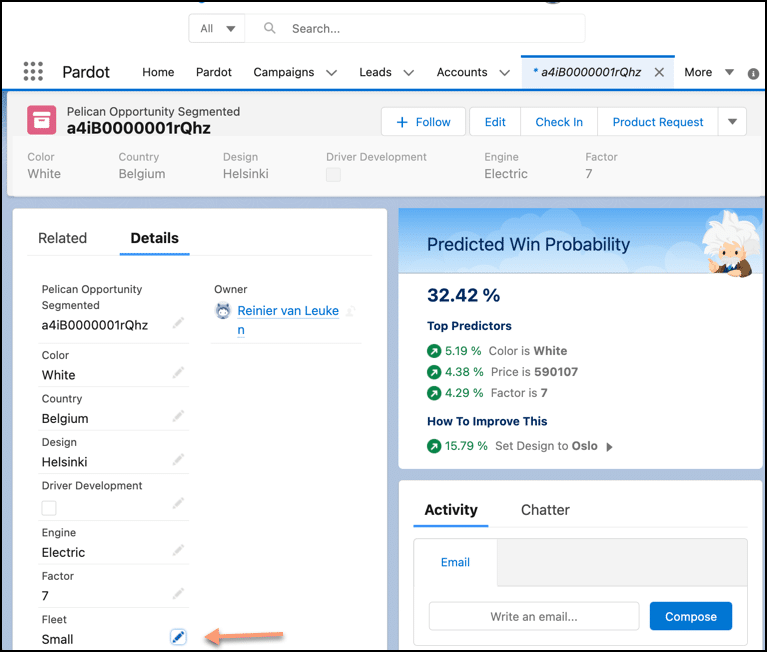Click green arrow icon for Color is White
This screenshot has width=767, height=652.
click(434, 351)
